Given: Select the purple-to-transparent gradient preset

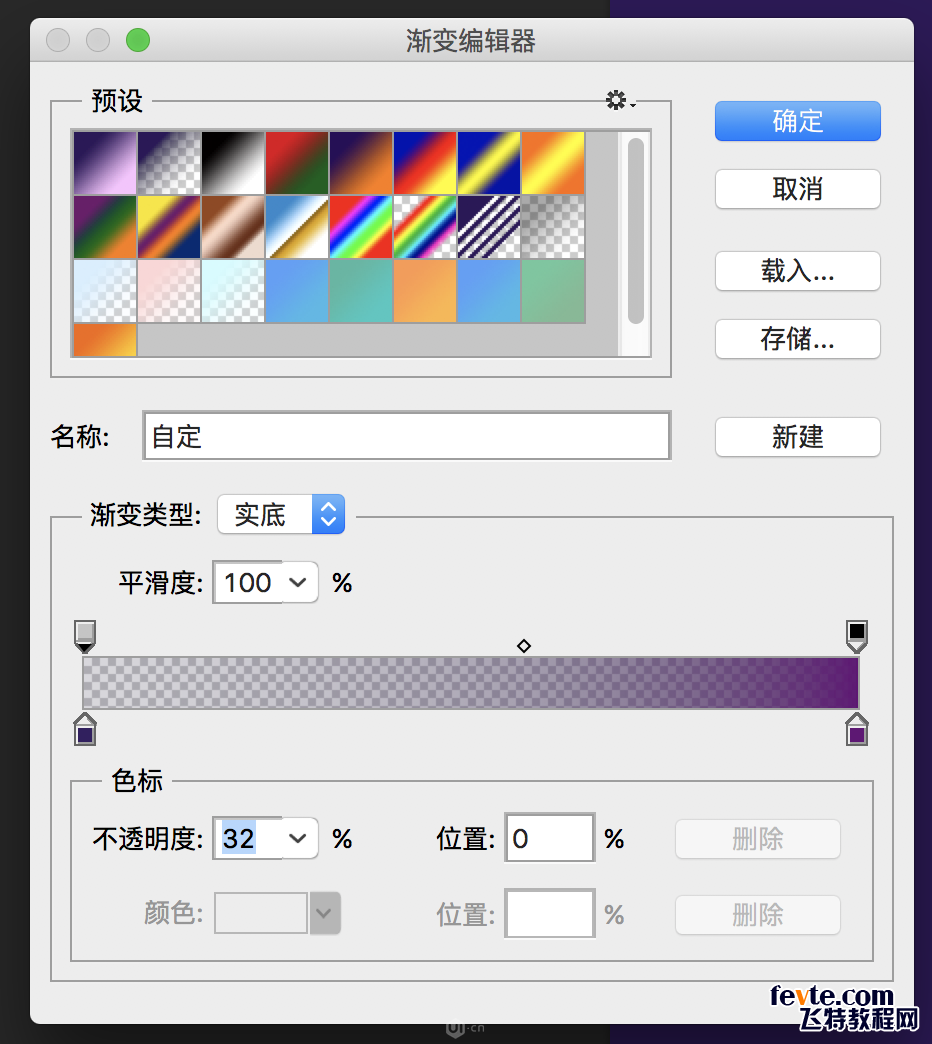Looking at the screenshot, I should pyautogui.click(x=169, y=163).
